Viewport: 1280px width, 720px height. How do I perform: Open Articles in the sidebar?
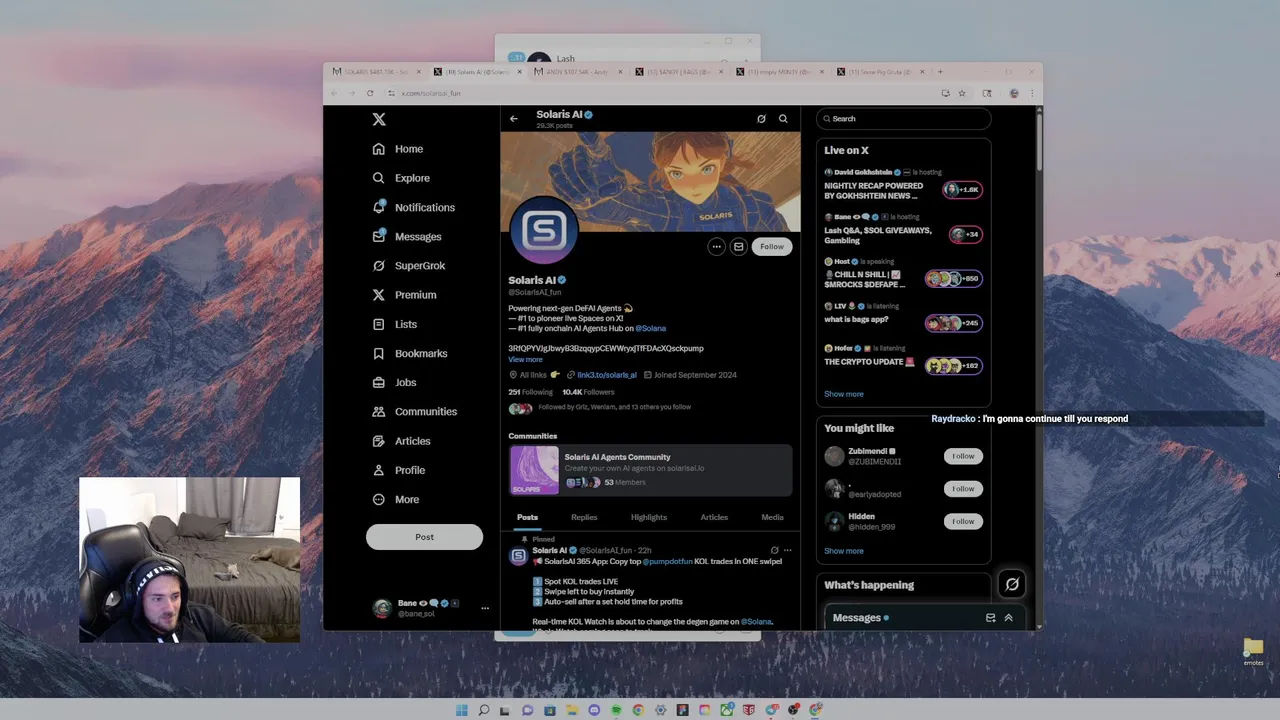401,441
